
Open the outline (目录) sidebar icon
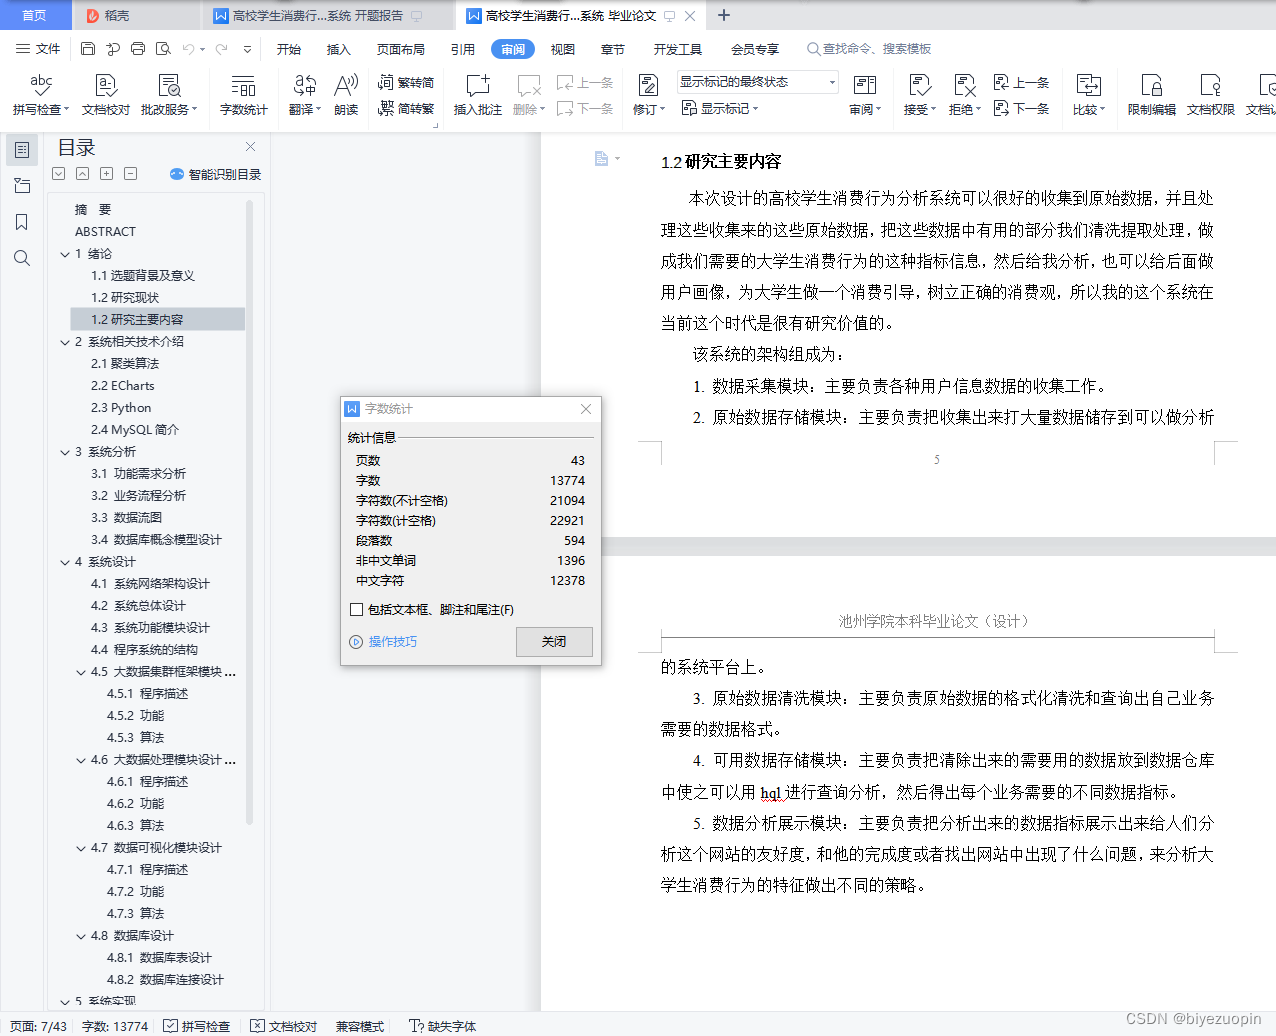[x=22, y=150]
